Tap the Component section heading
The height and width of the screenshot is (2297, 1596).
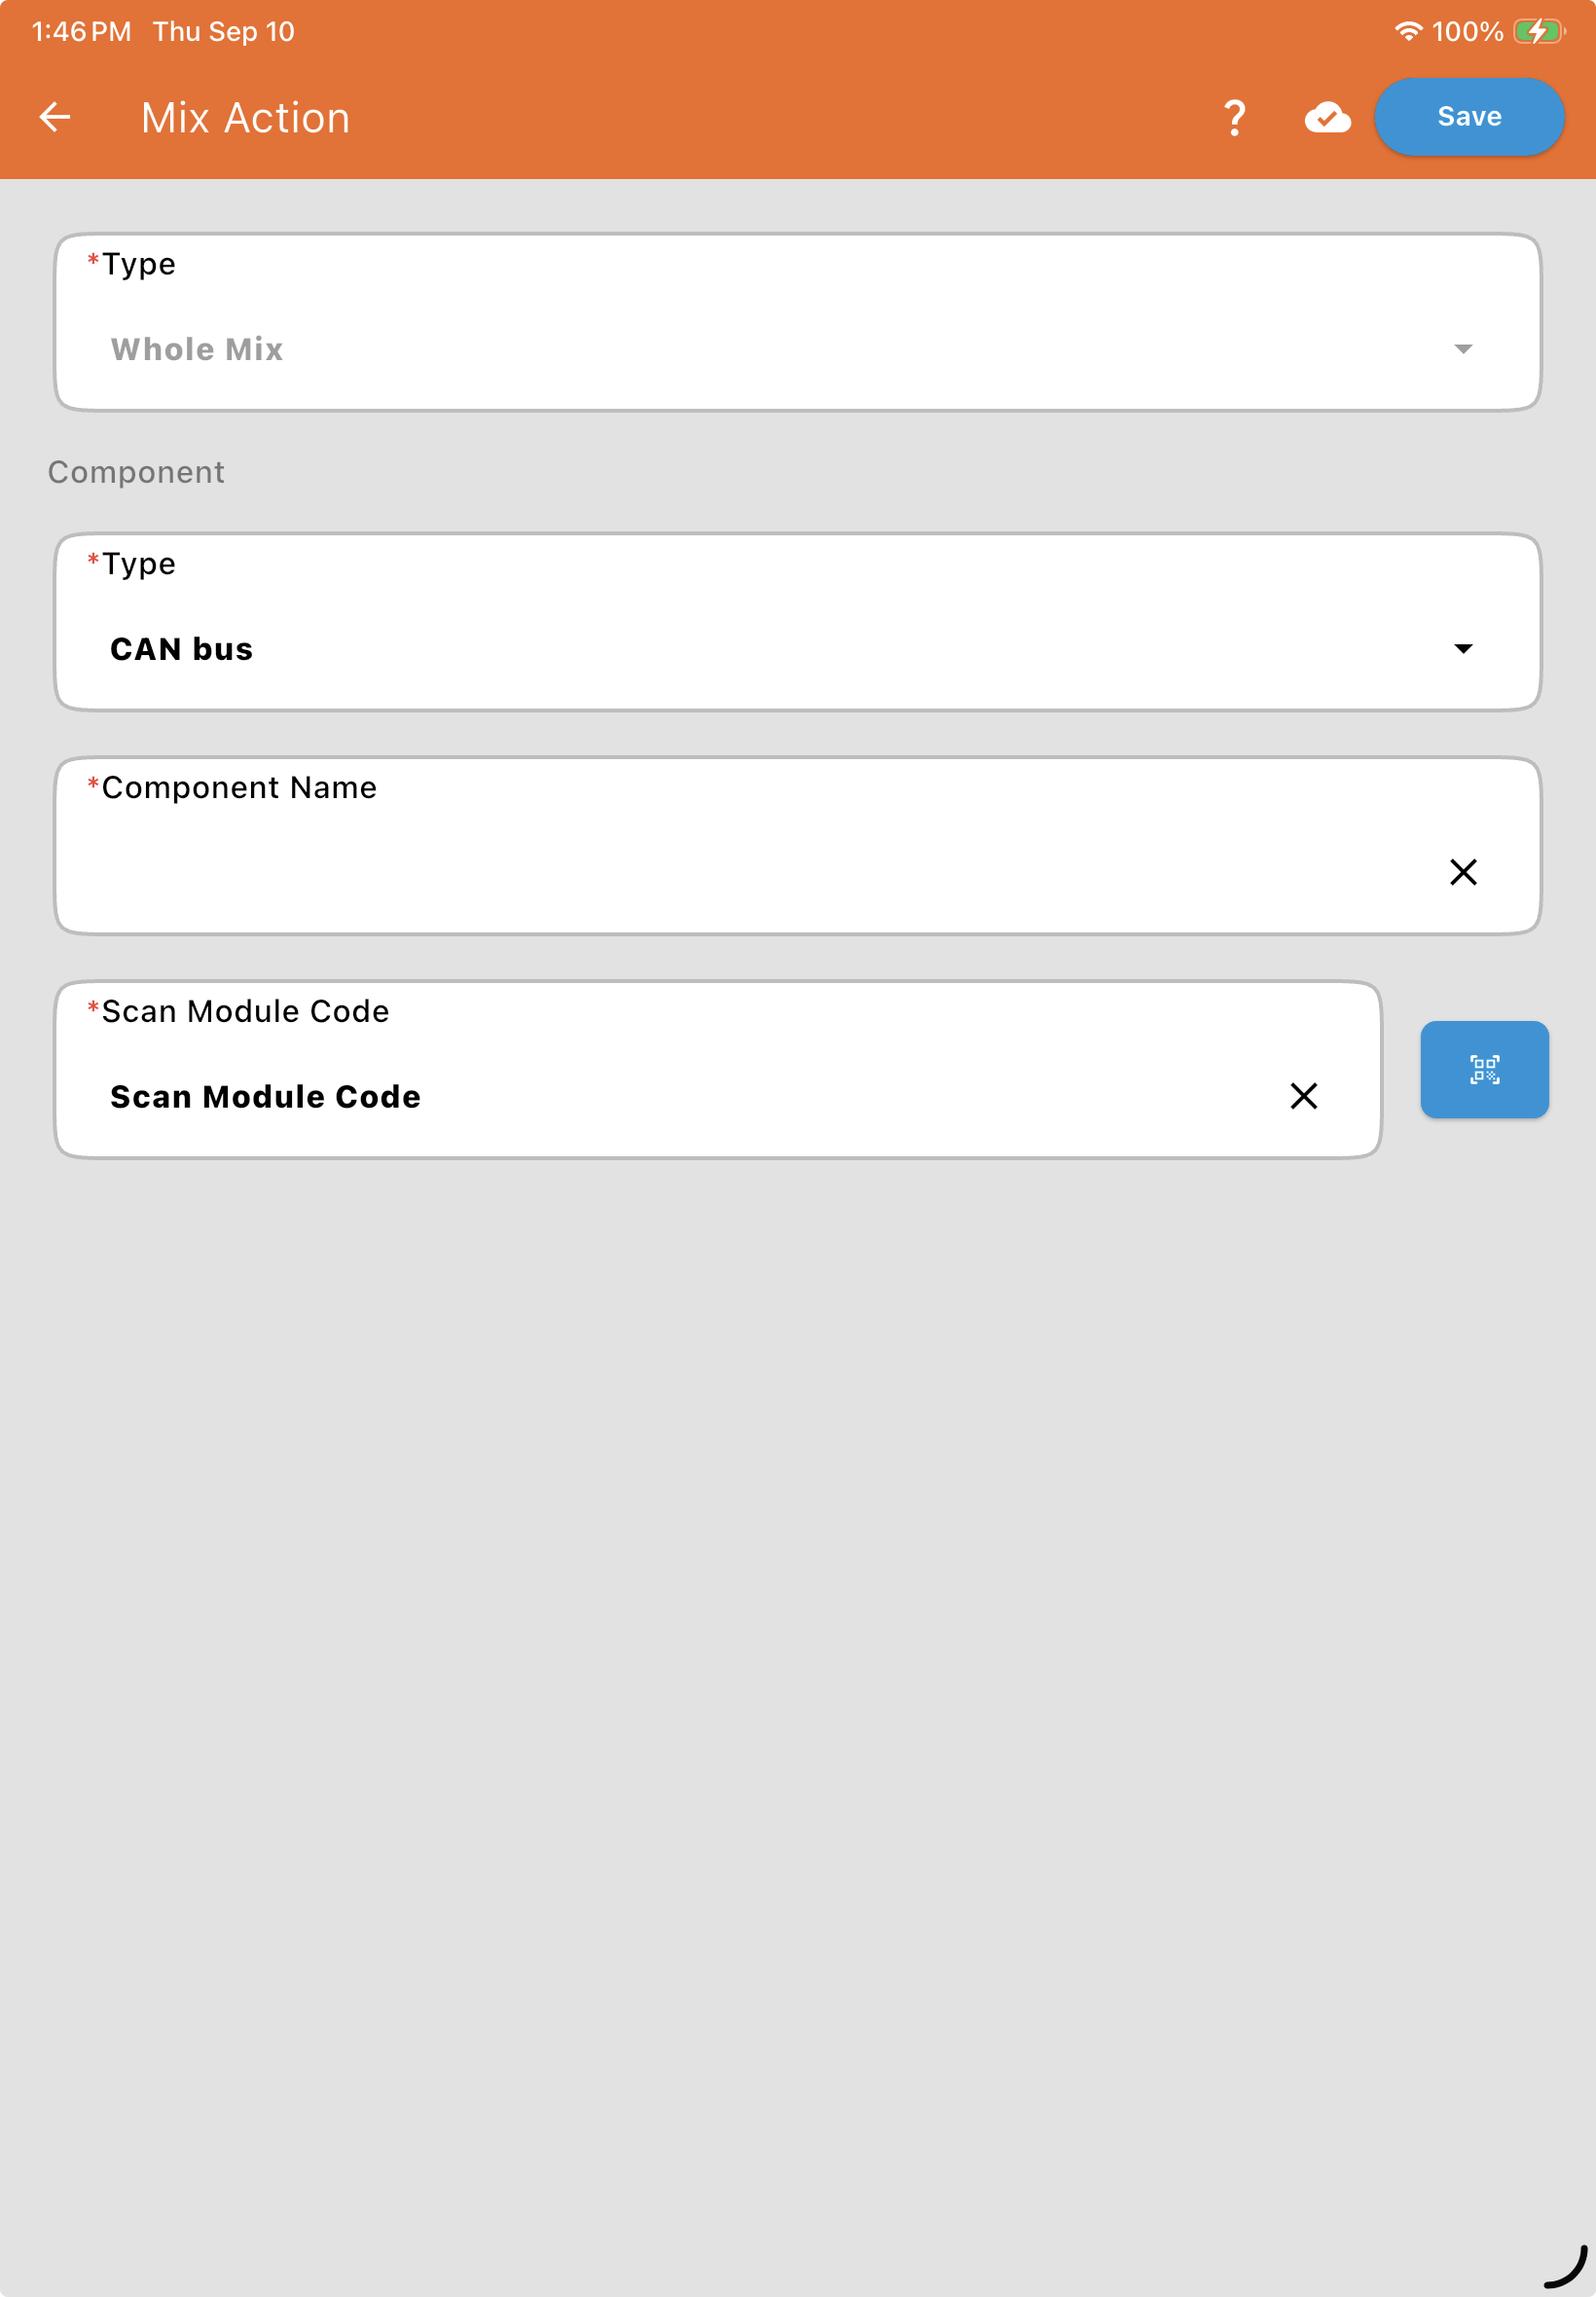[136, 472]
